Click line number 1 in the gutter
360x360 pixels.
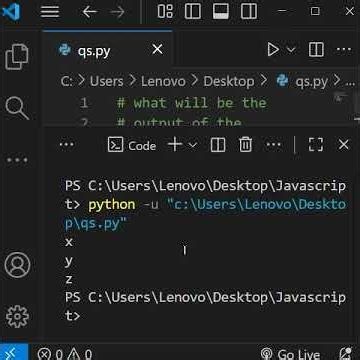pyautogui.click(x=84, y=103)
